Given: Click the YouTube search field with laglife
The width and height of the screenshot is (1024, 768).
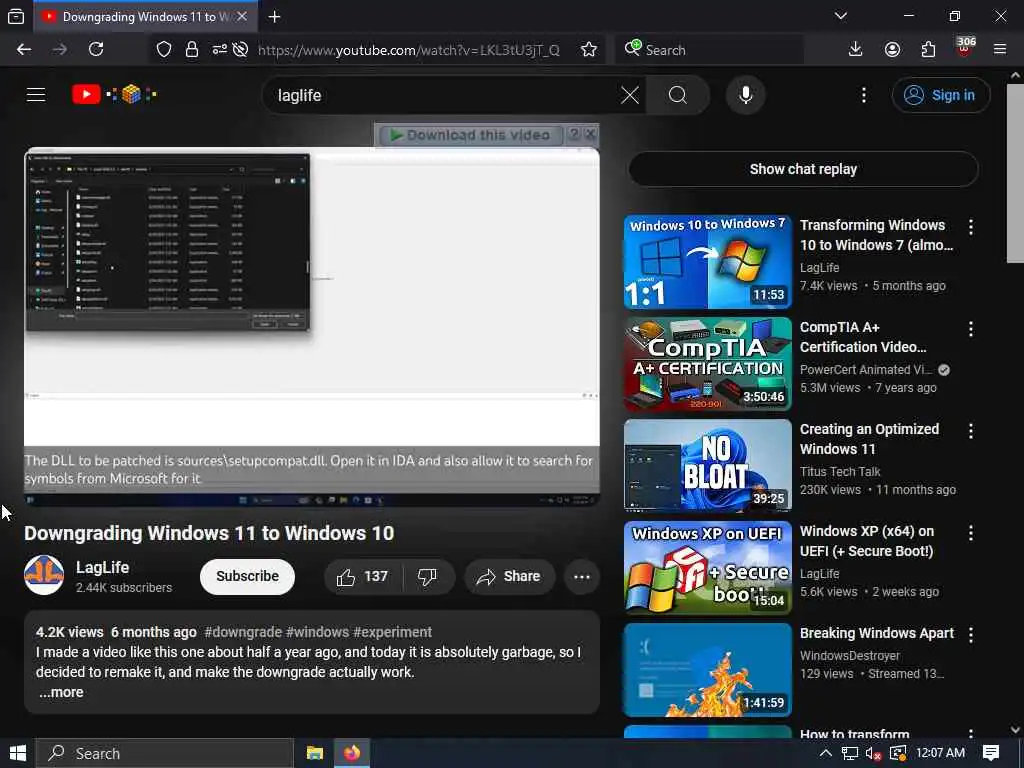Looking at the screenshot, I should click(444, 95).
